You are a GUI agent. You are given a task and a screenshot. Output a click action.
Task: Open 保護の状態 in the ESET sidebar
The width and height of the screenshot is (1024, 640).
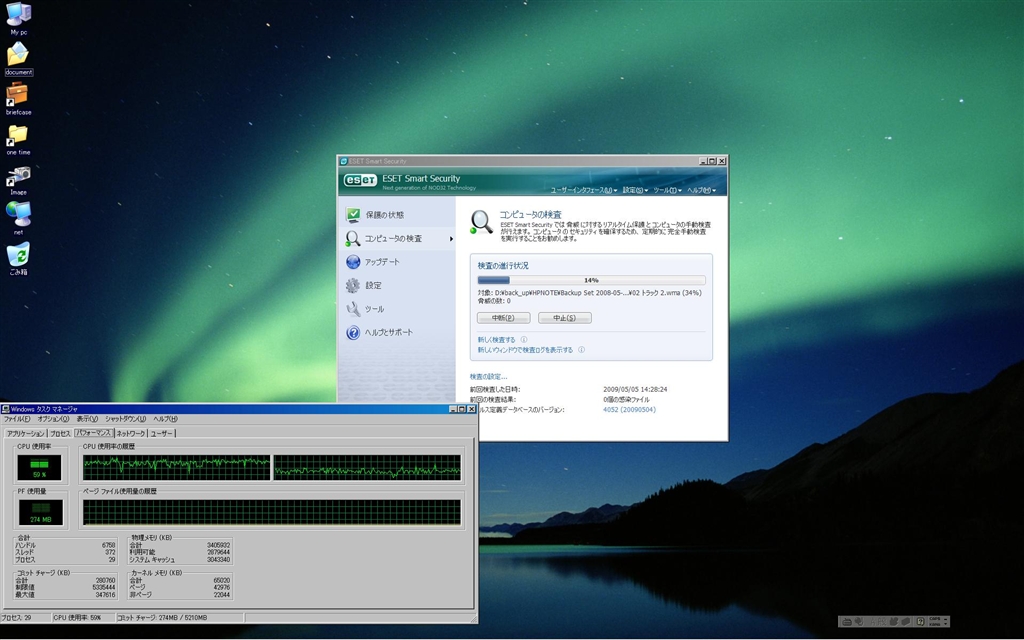coord(384,215)
